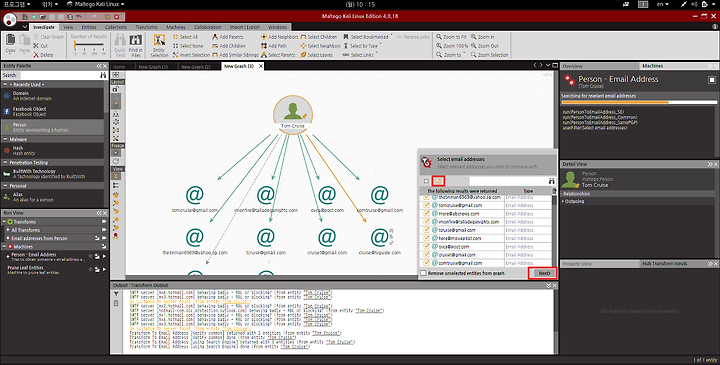Delete the selected entity
Viewport: 720px width, 365px height.
click(x=43, y=55)
